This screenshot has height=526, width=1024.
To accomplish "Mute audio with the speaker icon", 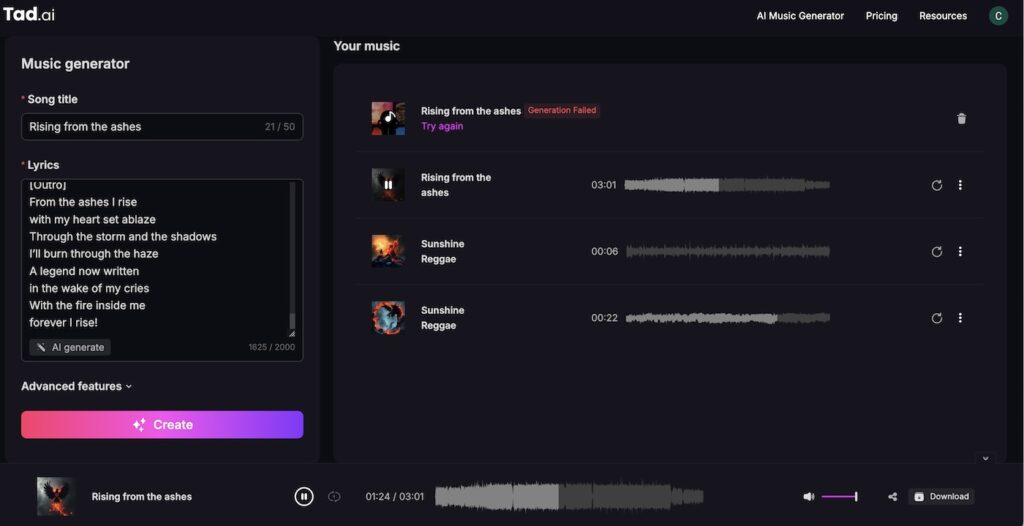I will point(808,497).
